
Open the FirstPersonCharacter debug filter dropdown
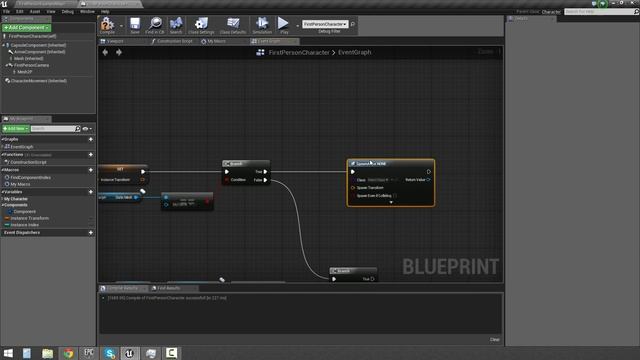click(325, 24)
